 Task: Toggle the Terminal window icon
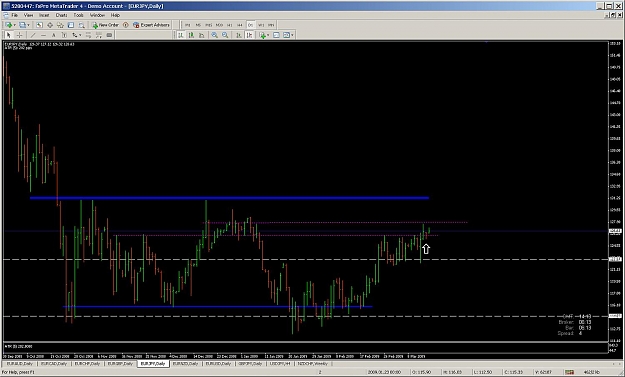tap(71, 25)
